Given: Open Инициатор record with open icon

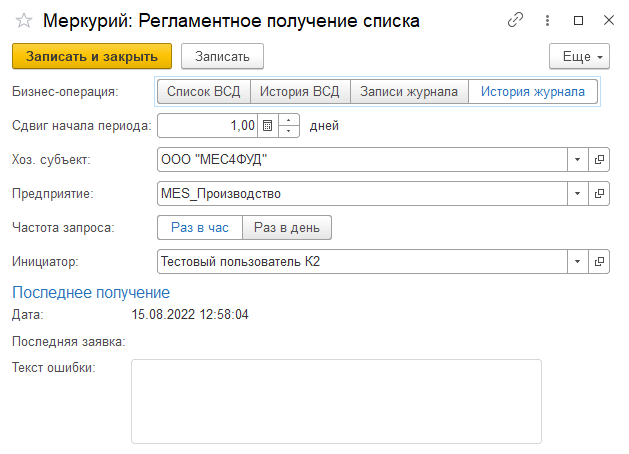Looking at the screenshot, I should coord(600,261).
